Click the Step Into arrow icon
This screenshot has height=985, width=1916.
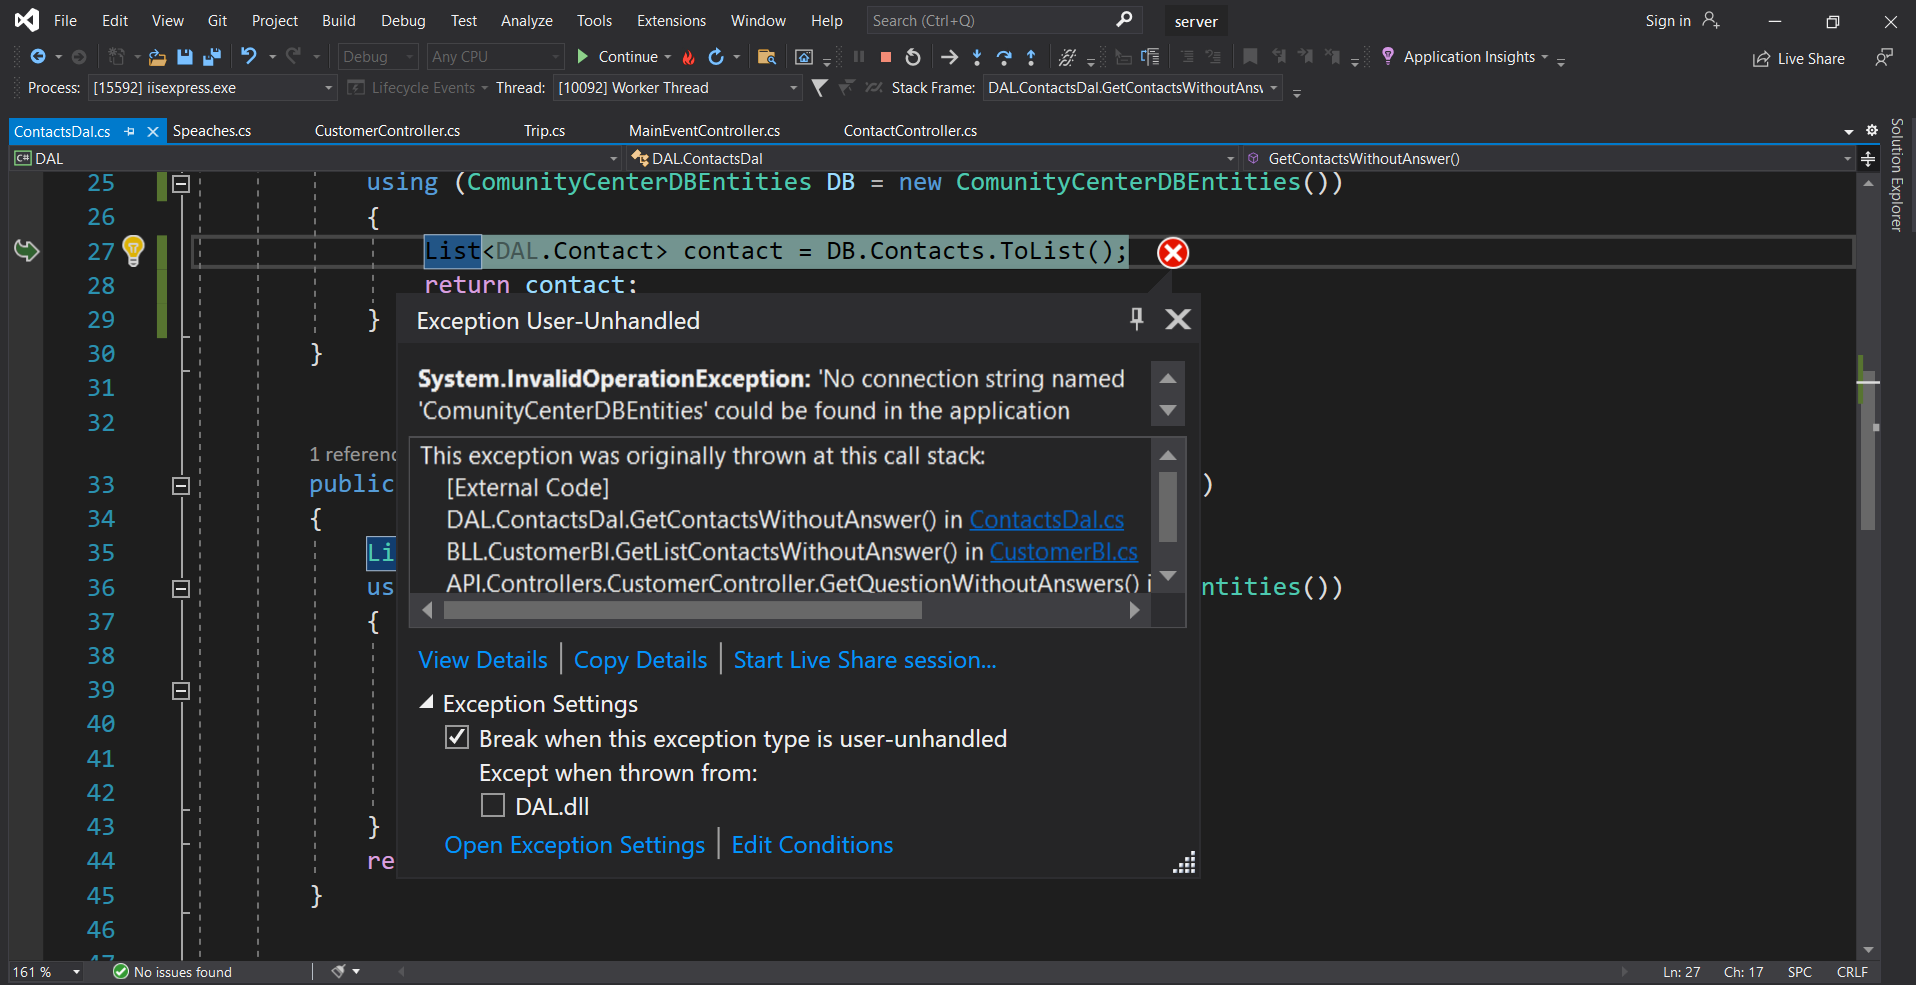(977, 57)
